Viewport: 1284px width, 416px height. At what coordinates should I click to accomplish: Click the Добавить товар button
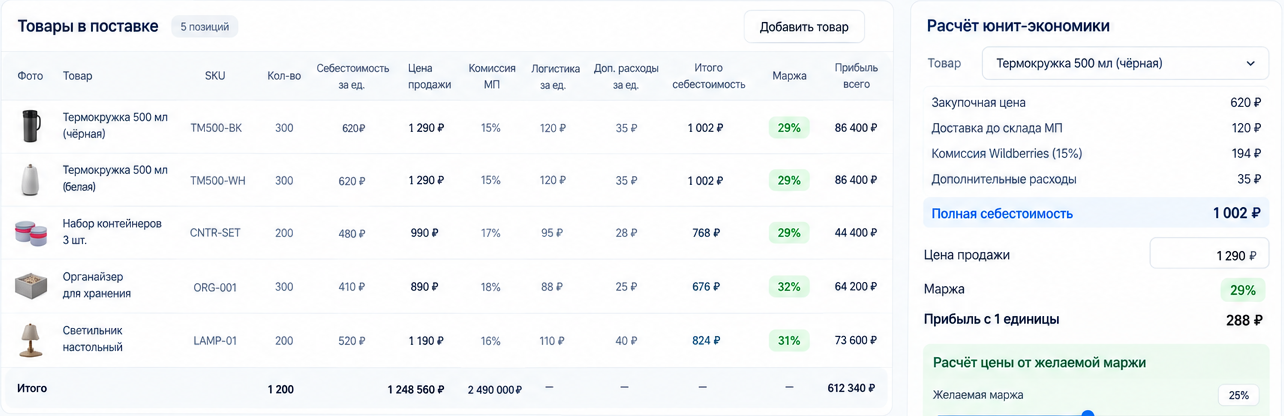click(x=804, y=27)
